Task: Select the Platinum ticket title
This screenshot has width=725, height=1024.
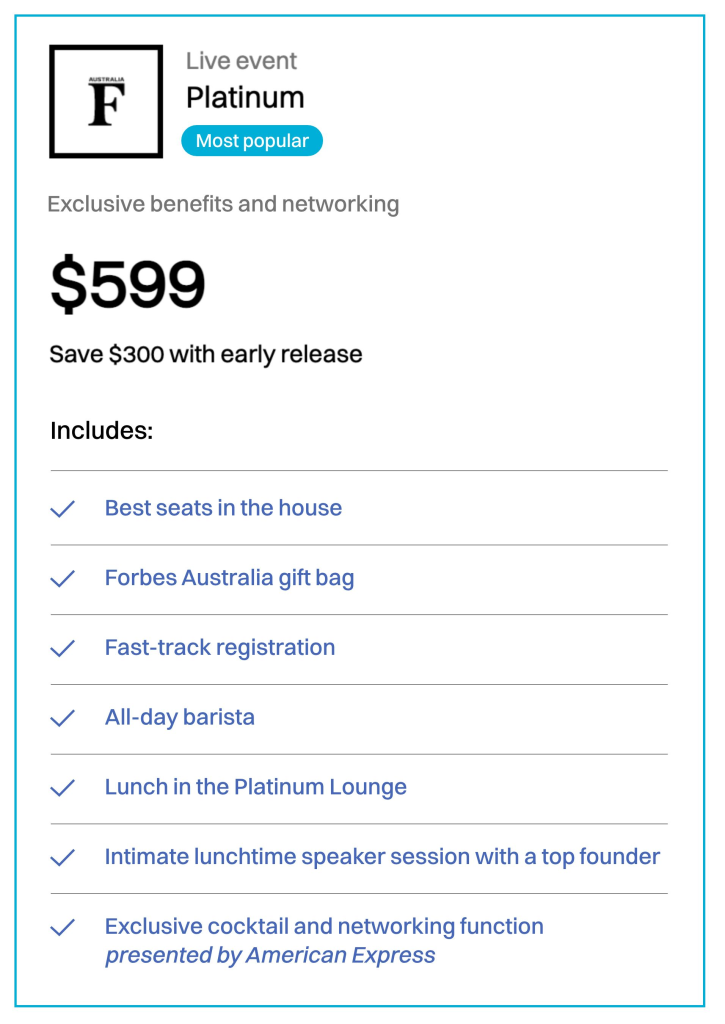Action: pos(245,98)
